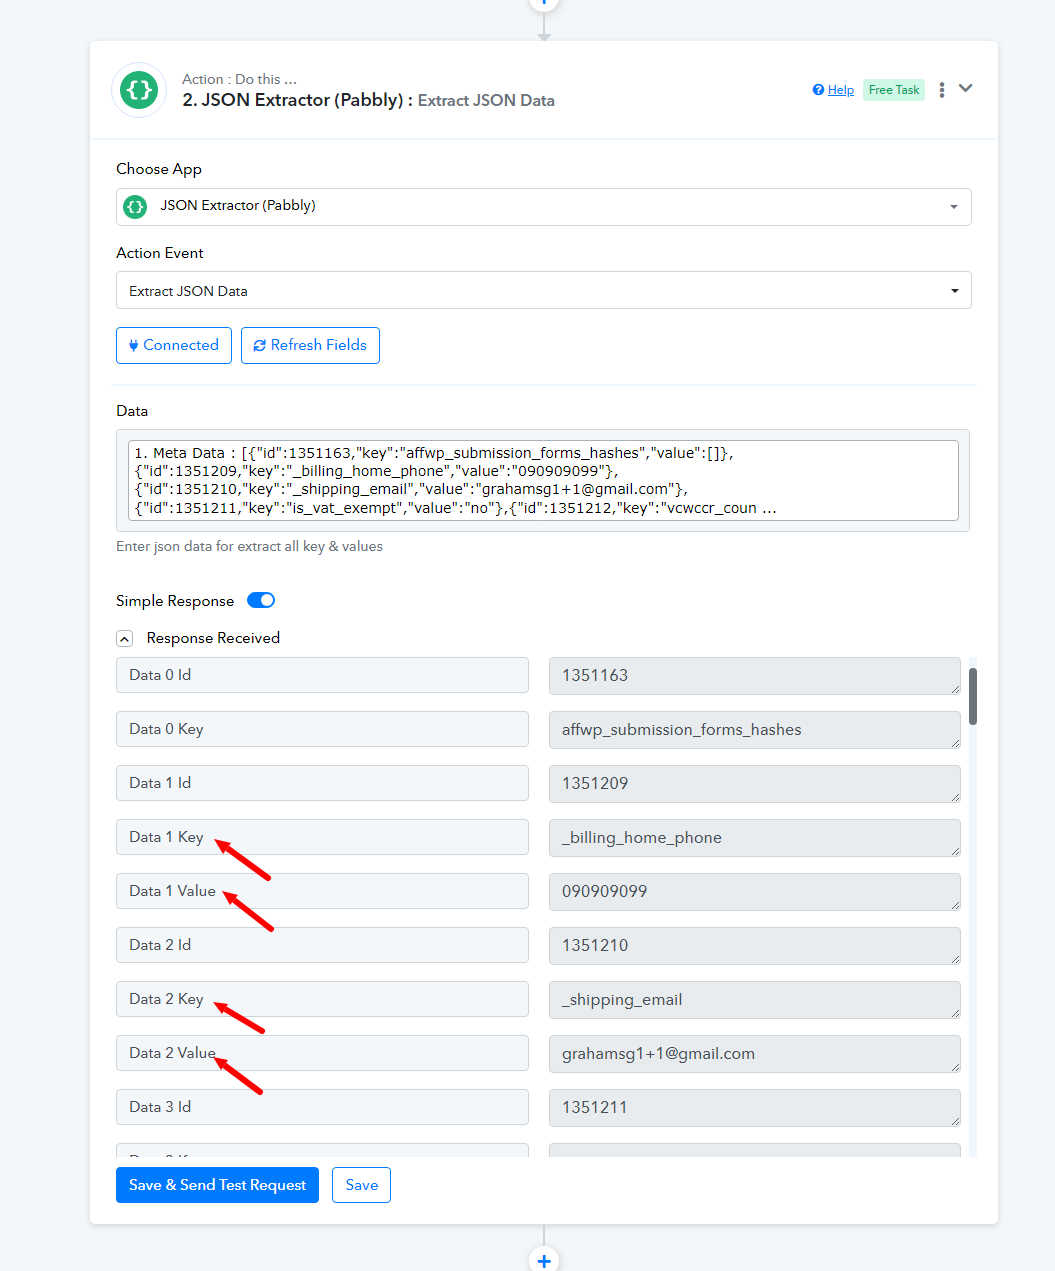Click the Data 1 Key label field

pyautogui.click(x=322, y=837)
